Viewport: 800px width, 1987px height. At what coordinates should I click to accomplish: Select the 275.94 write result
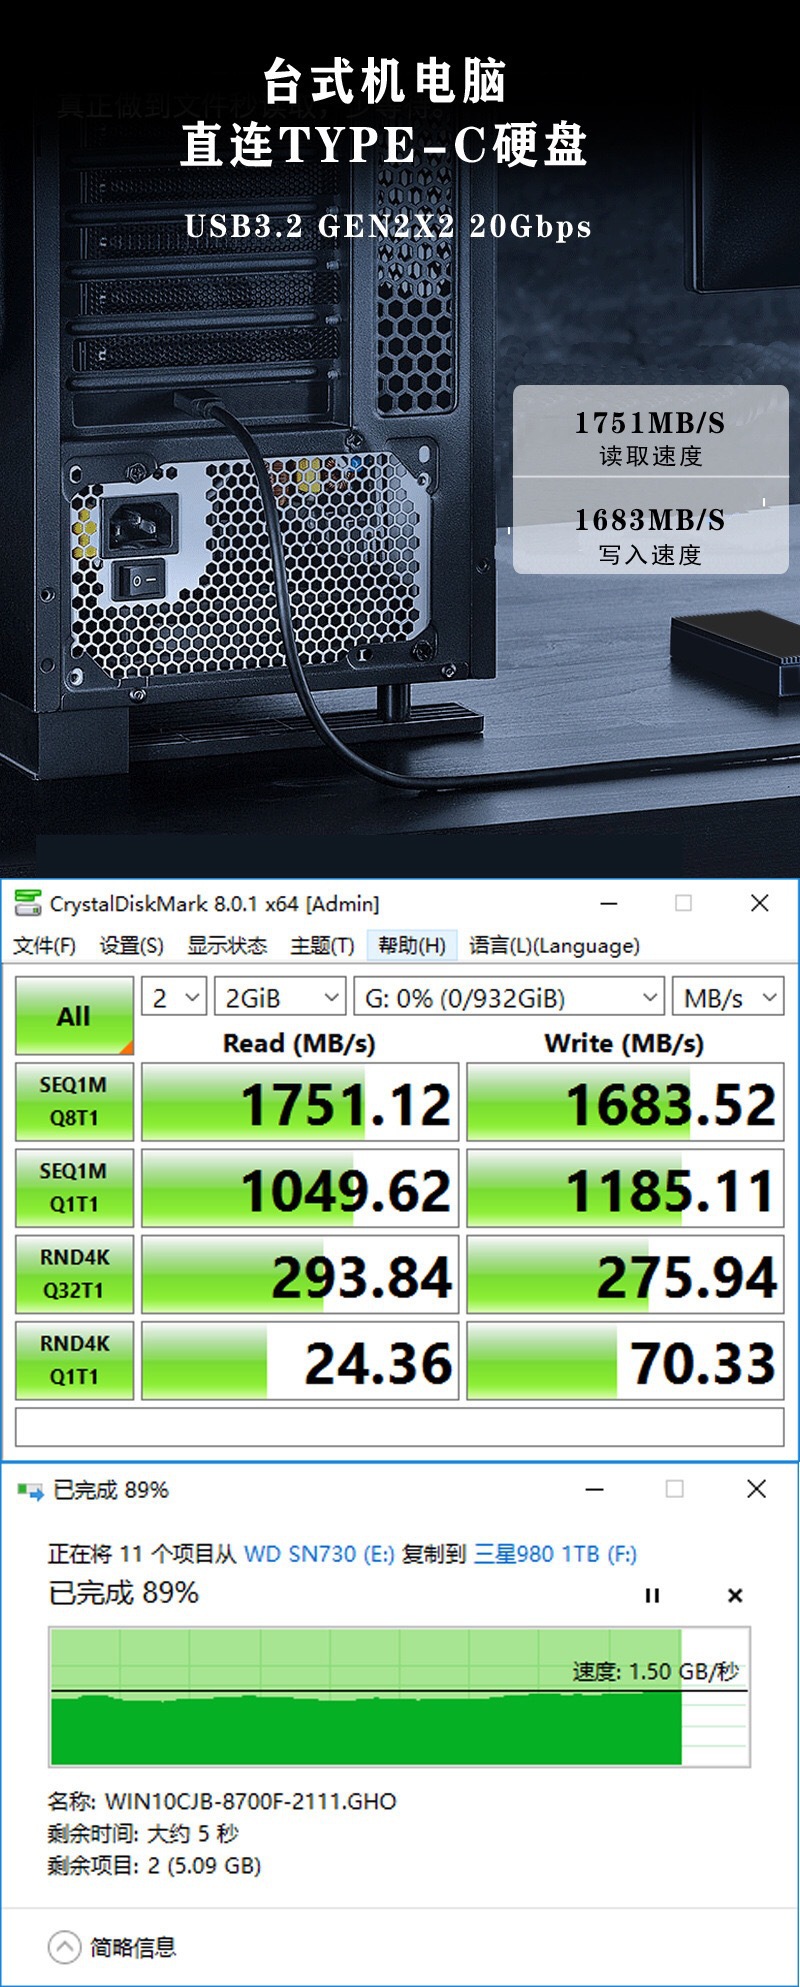coord(626,1274)
